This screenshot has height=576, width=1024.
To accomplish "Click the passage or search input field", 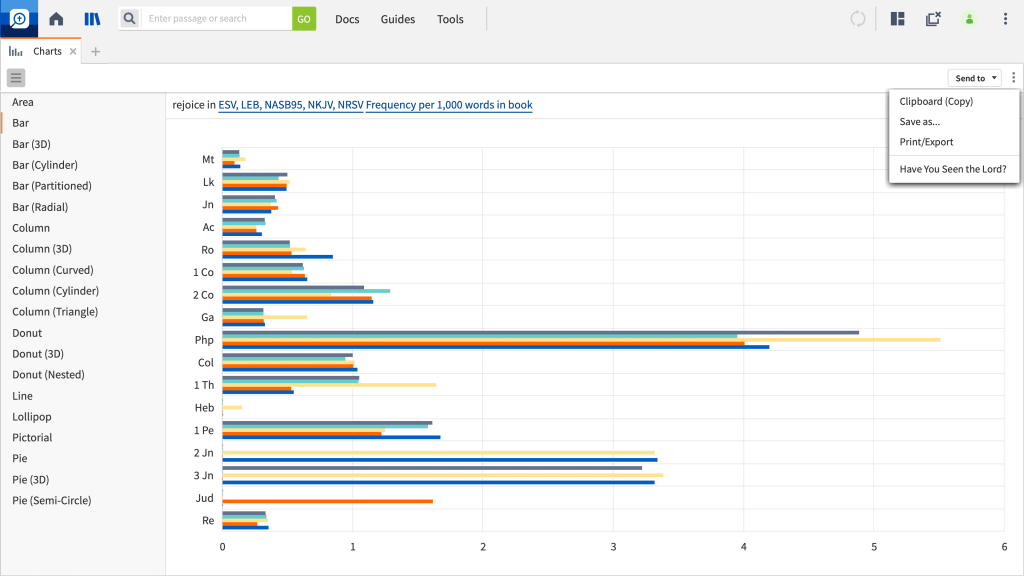I will [x=217, y=19].
